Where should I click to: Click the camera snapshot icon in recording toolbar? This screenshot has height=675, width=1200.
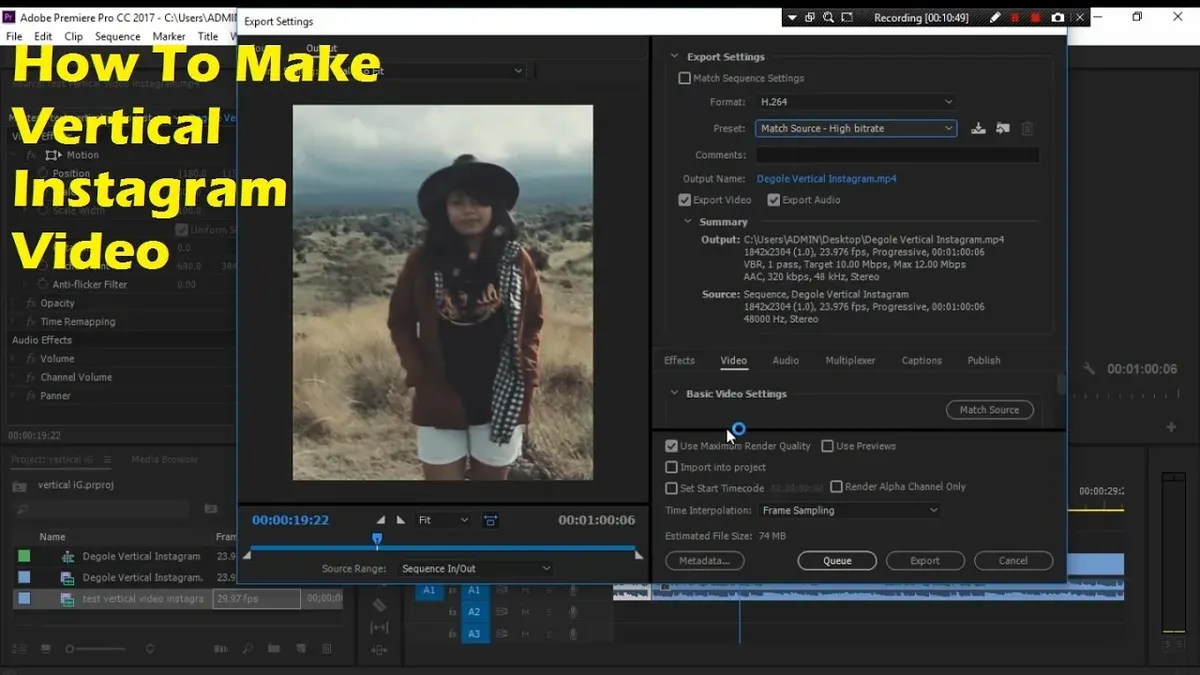[x=1057, y=18]
